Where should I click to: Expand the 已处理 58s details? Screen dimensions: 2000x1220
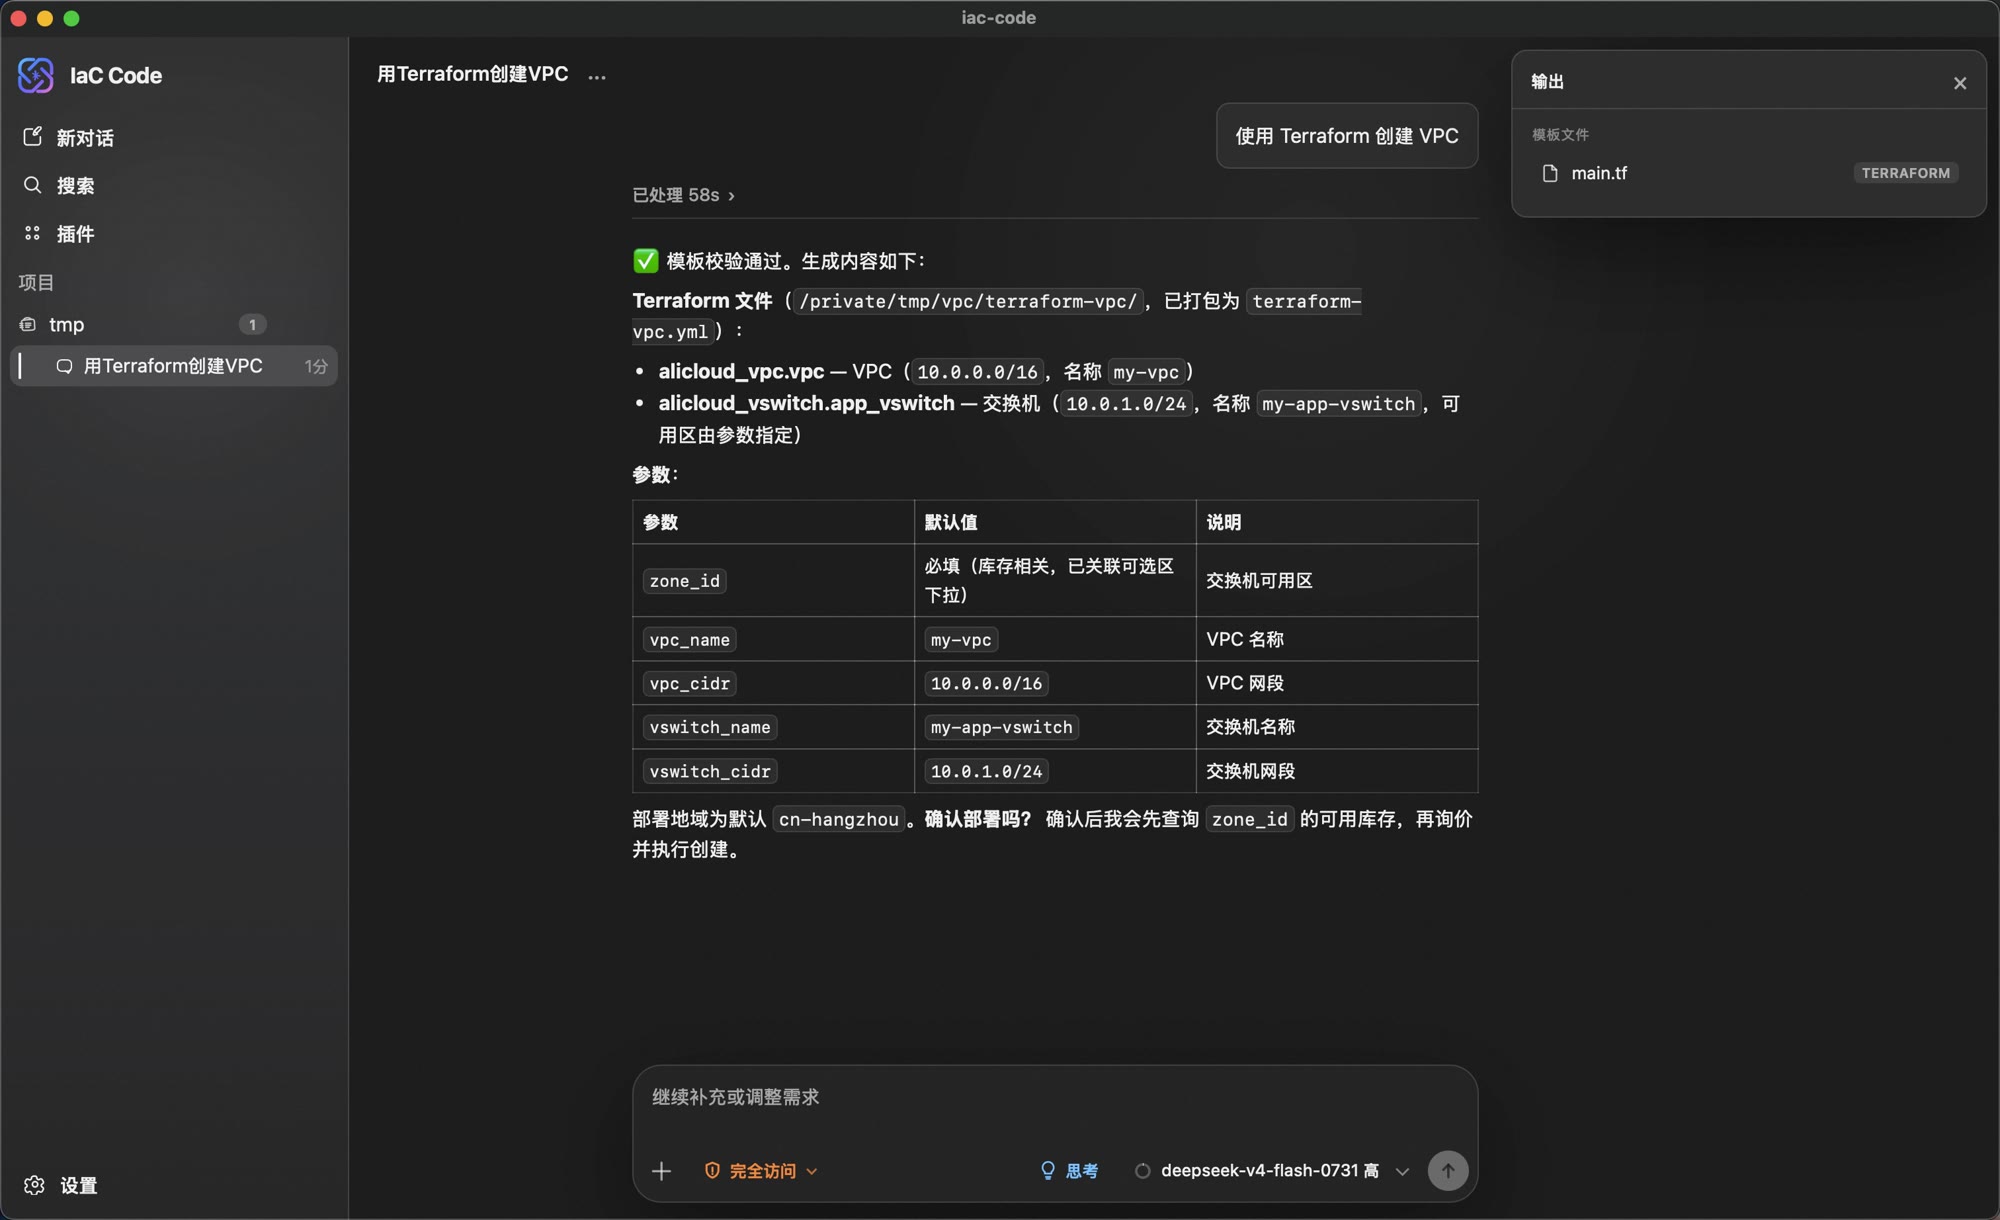(683, 195)
